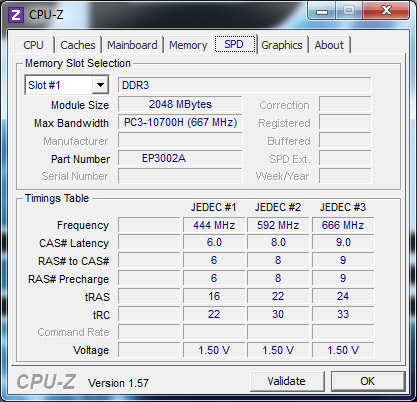Open the Memory tab
Image resolution: width=417 pixels, height=402 pixels.
pos(188,45)
